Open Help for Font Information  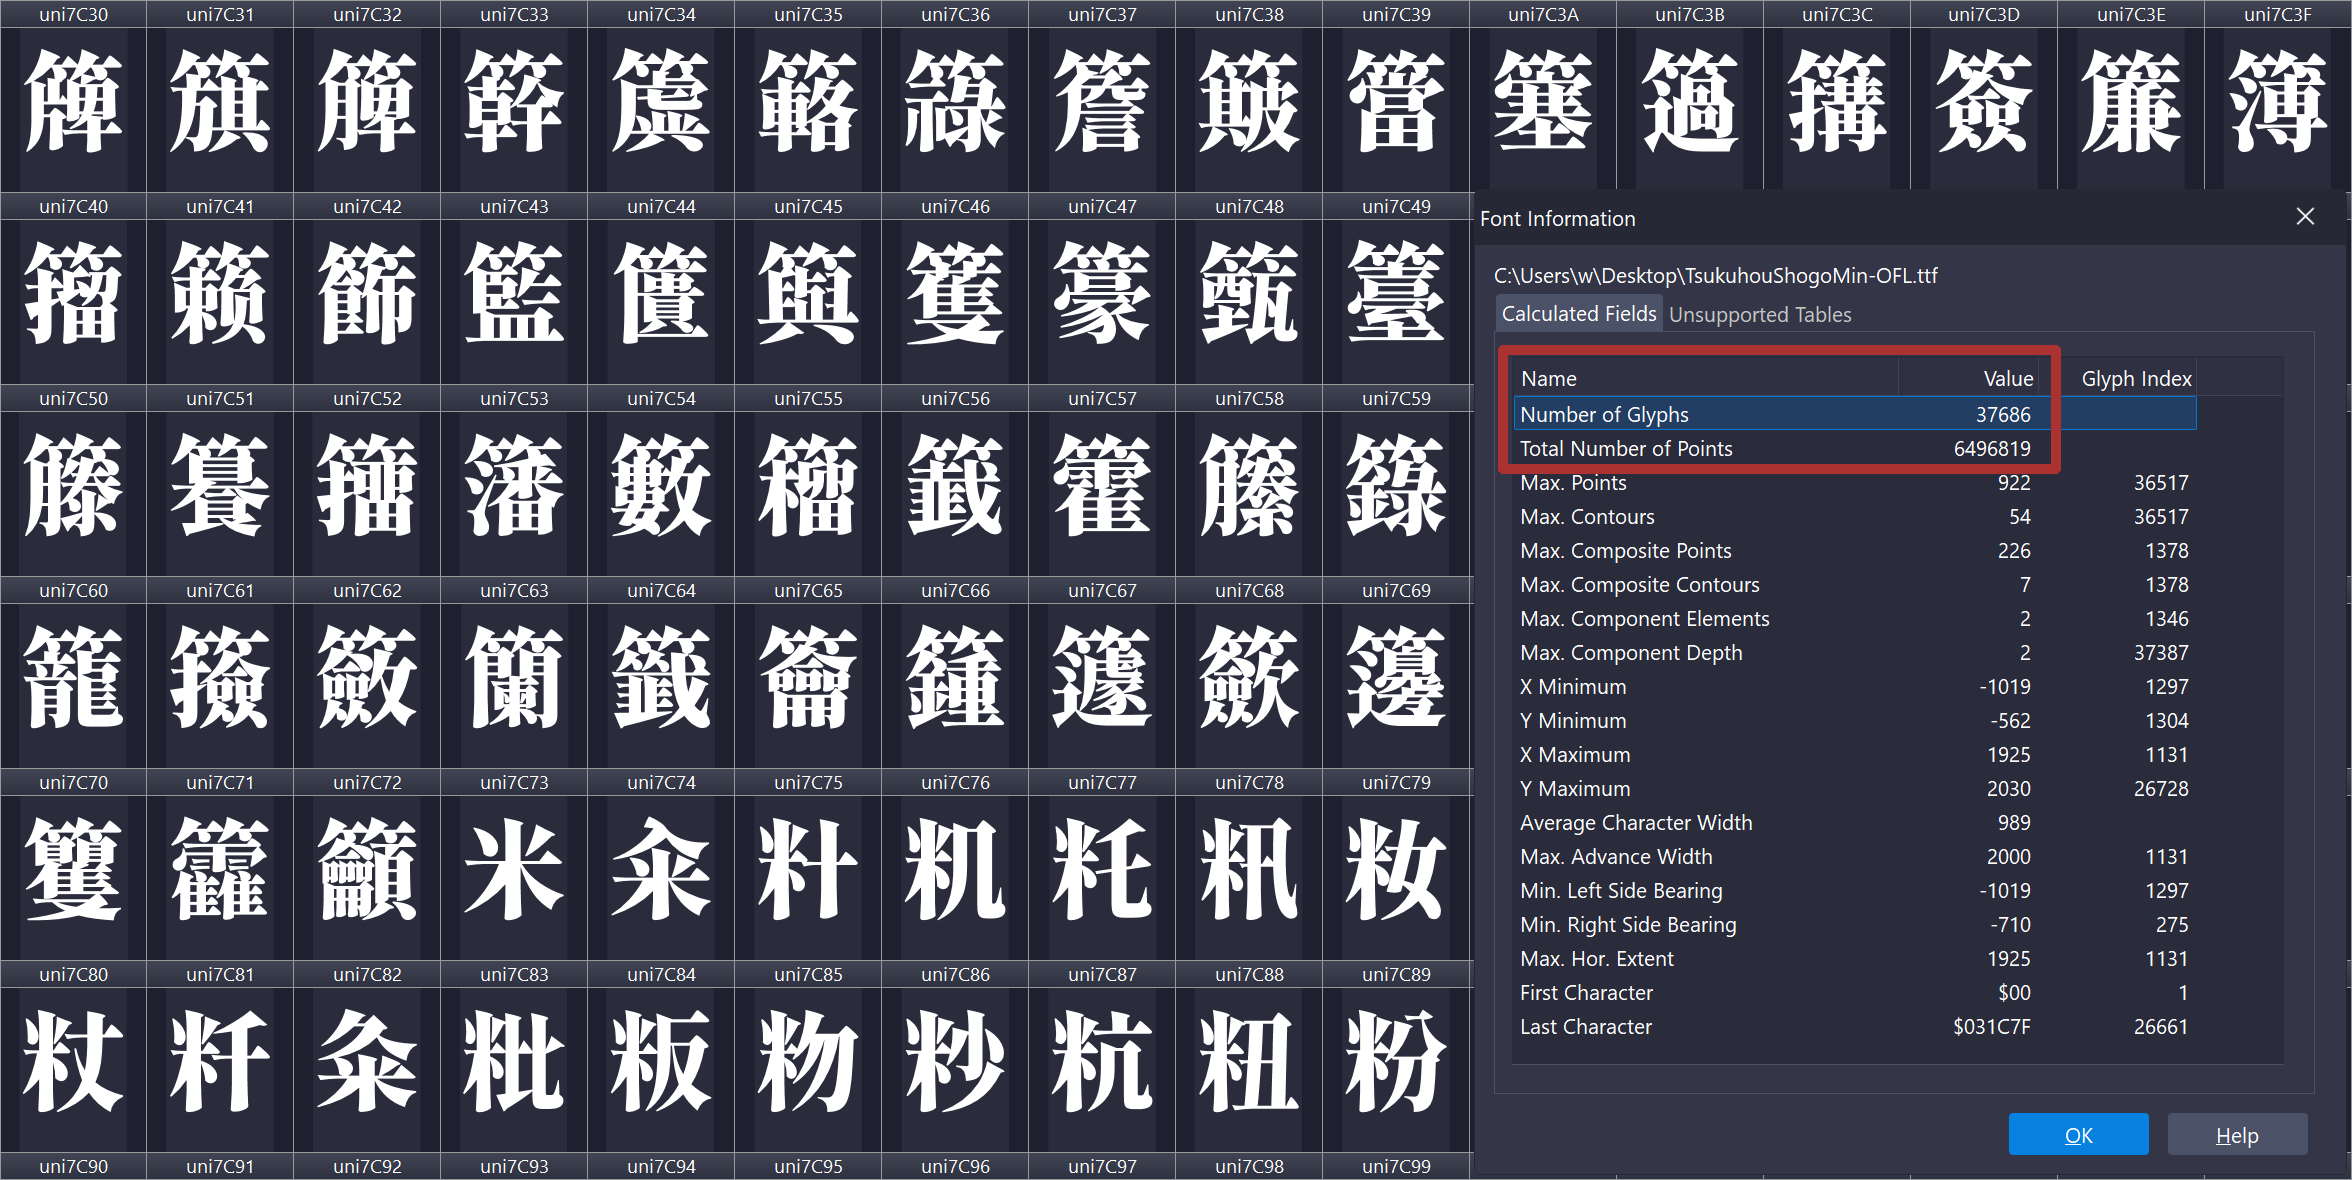pyautogui.click(x=2237, y=1135)
